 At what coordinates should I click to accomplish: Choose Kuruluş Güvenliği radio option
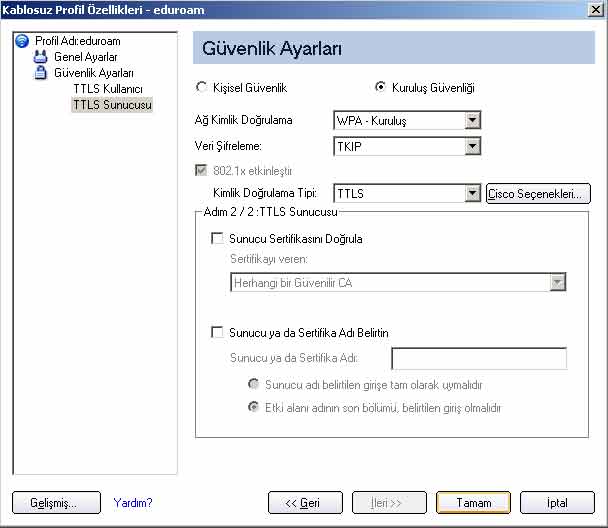pos(380,87)
